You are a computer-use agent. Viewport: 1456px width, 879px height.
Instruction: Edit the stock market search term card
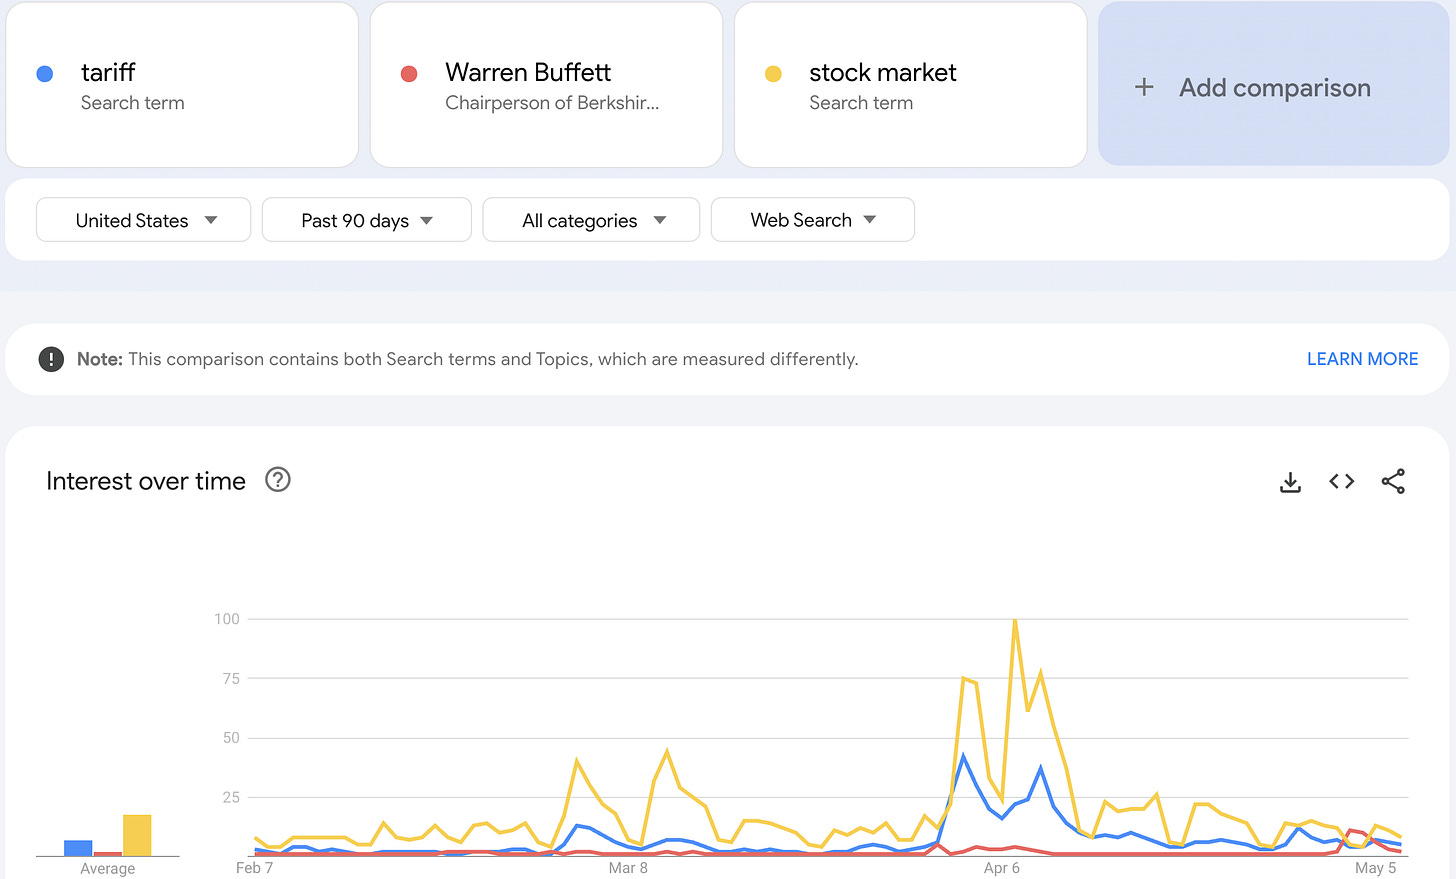pyautogui.click(x=910, y=85)
